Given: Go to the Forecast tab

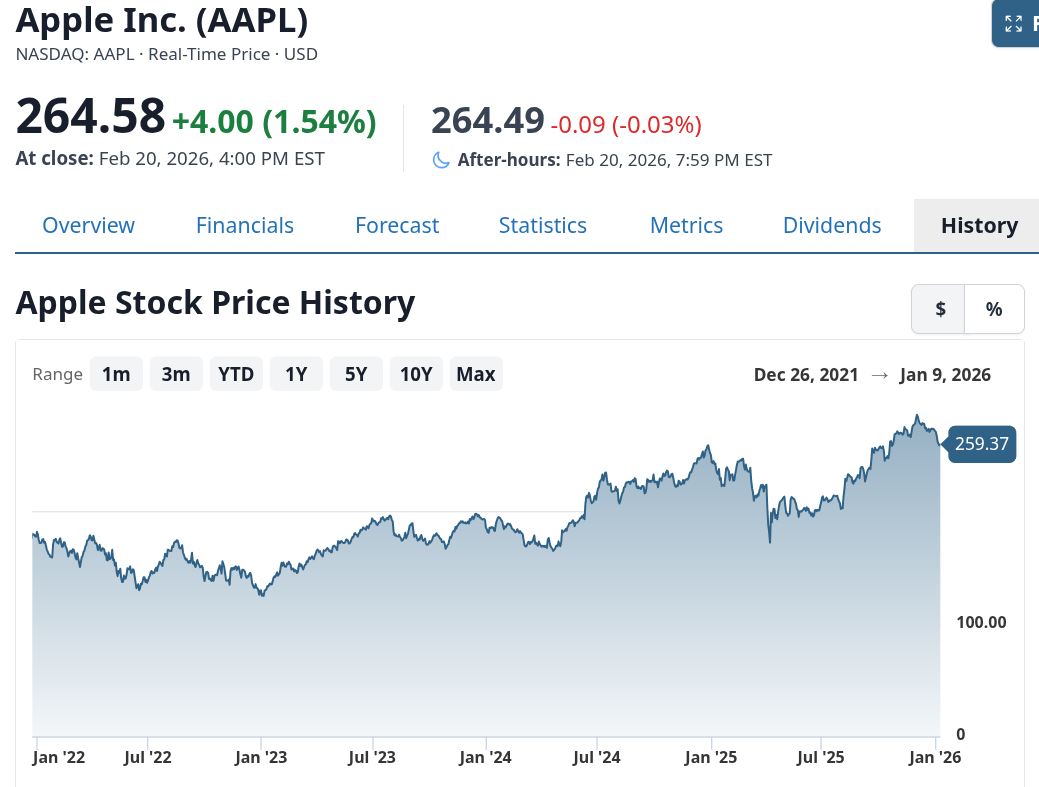Looking at the screenshot, I should pos(397,225).
